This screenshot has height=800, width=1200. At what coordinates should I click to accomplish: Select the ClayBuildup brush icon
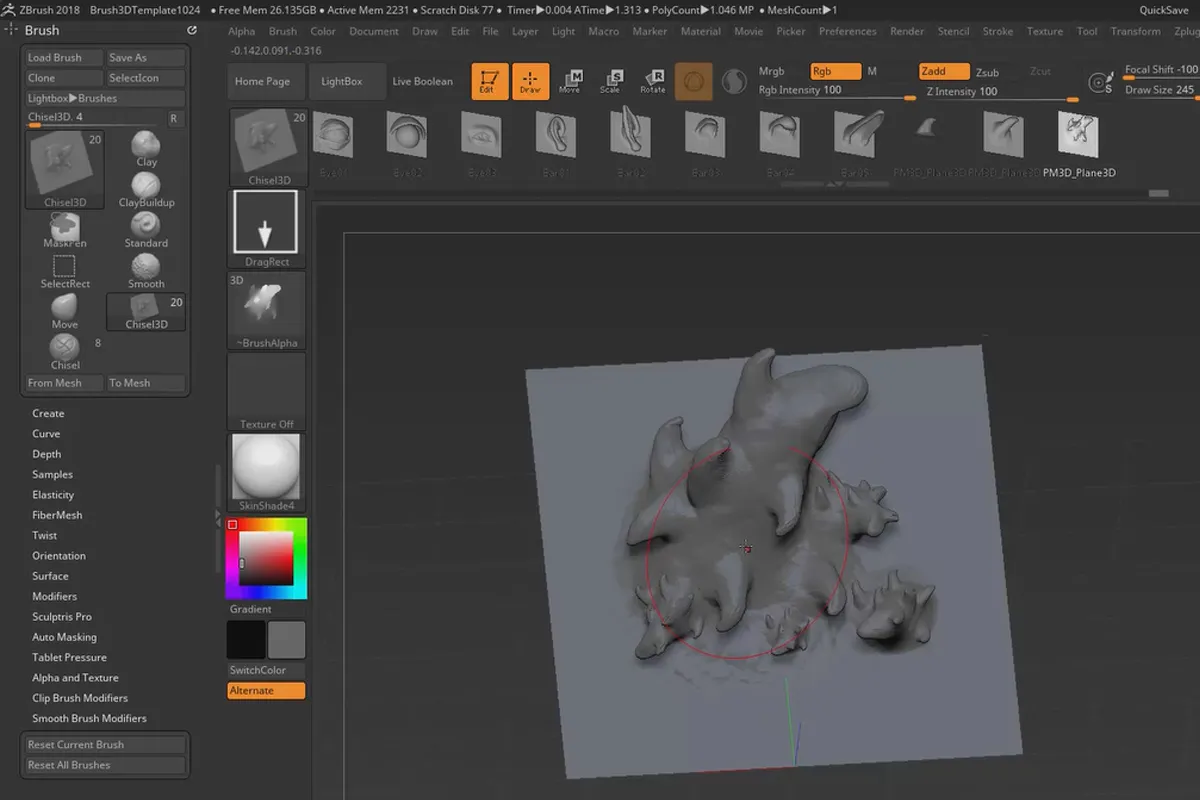click(146, 186)
